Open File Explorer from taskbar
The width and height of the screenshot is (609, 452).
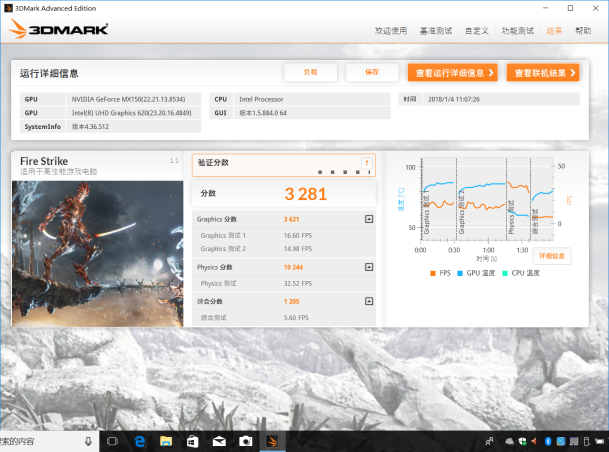coord(166,442)
